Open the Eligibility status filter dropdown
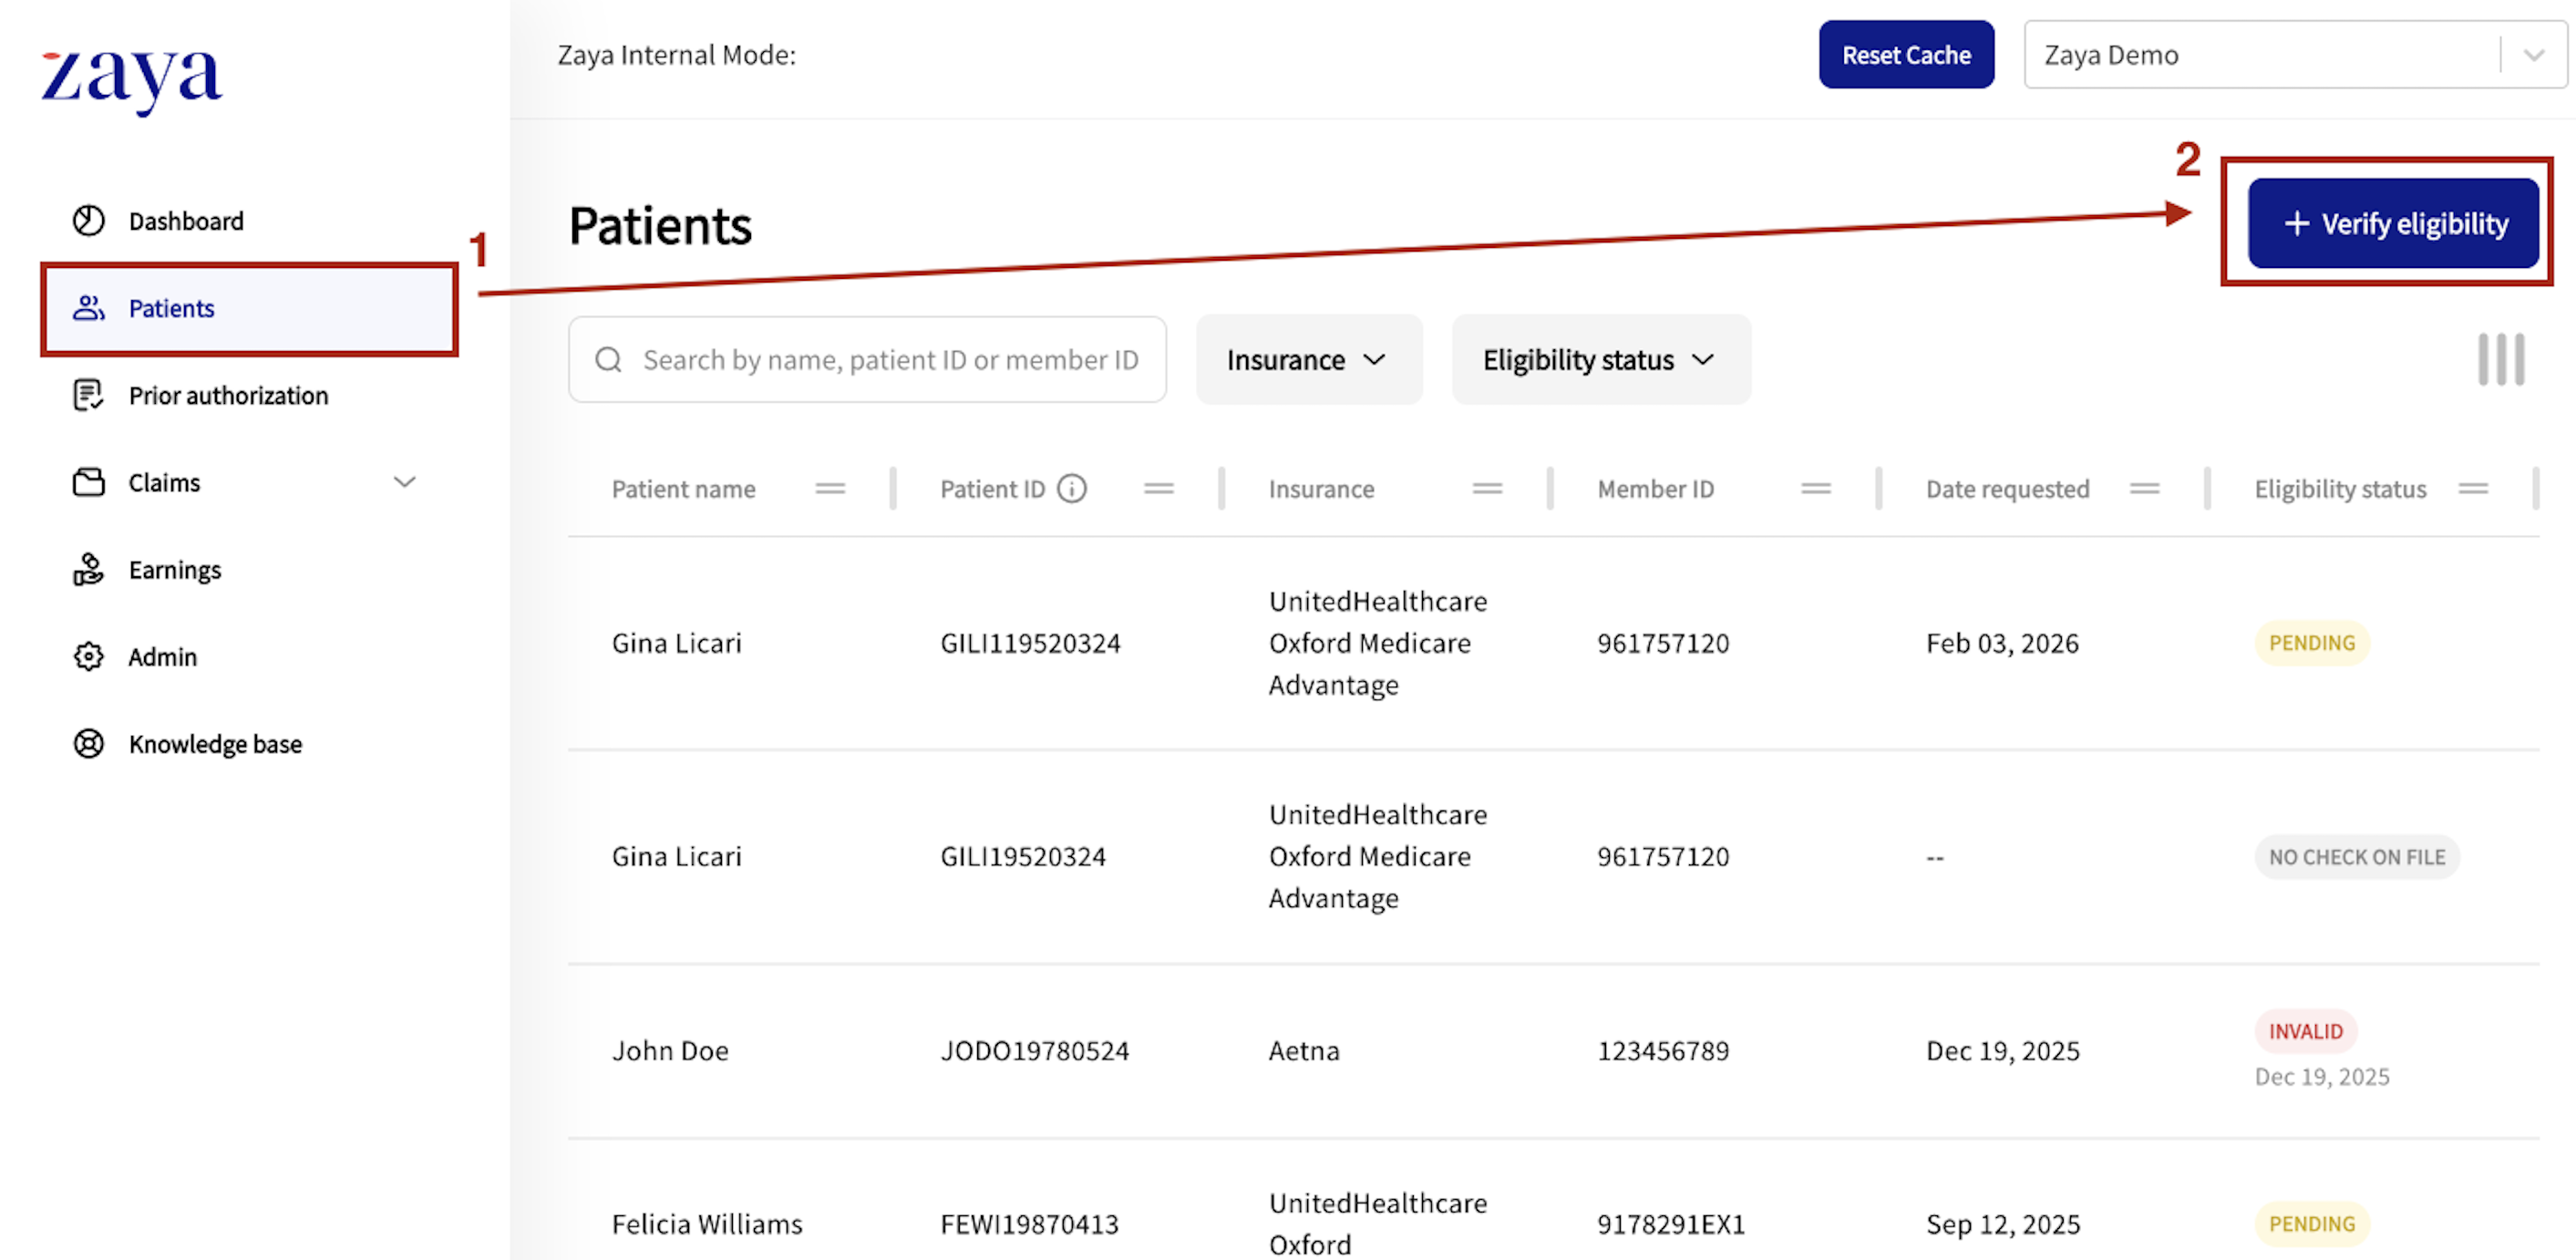Image resolution: width=2576 pixels, height=1260 pixels. click(1599, 359)
